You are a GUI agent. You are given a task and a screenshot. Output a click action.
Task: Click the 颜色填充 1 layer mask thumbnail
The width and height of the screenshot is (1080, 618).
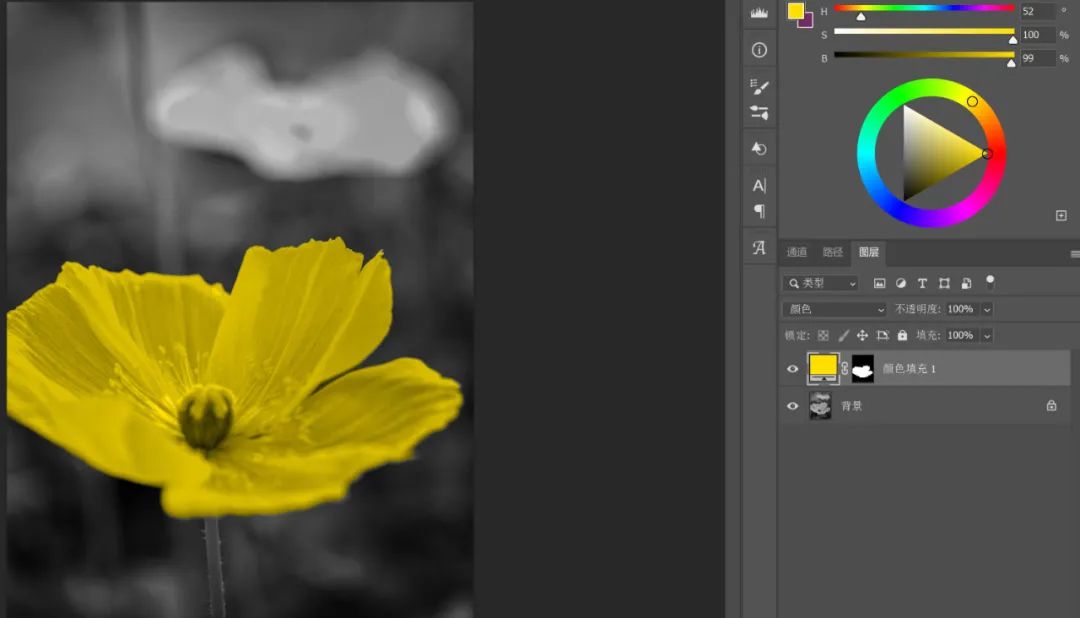pyautogui.click(x=862, y=369)
